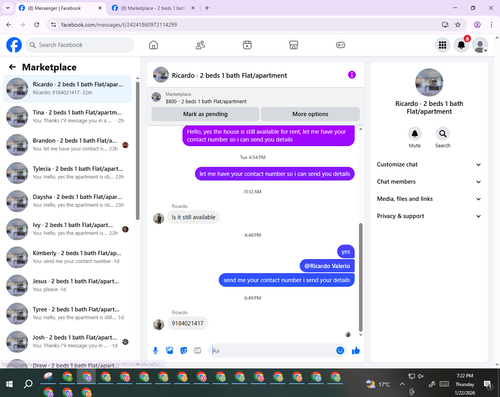Viewport: 500px width, 397px height.
Task: Switch to the Marketplace 2 beds tab
Action: (x=153, y=8)
